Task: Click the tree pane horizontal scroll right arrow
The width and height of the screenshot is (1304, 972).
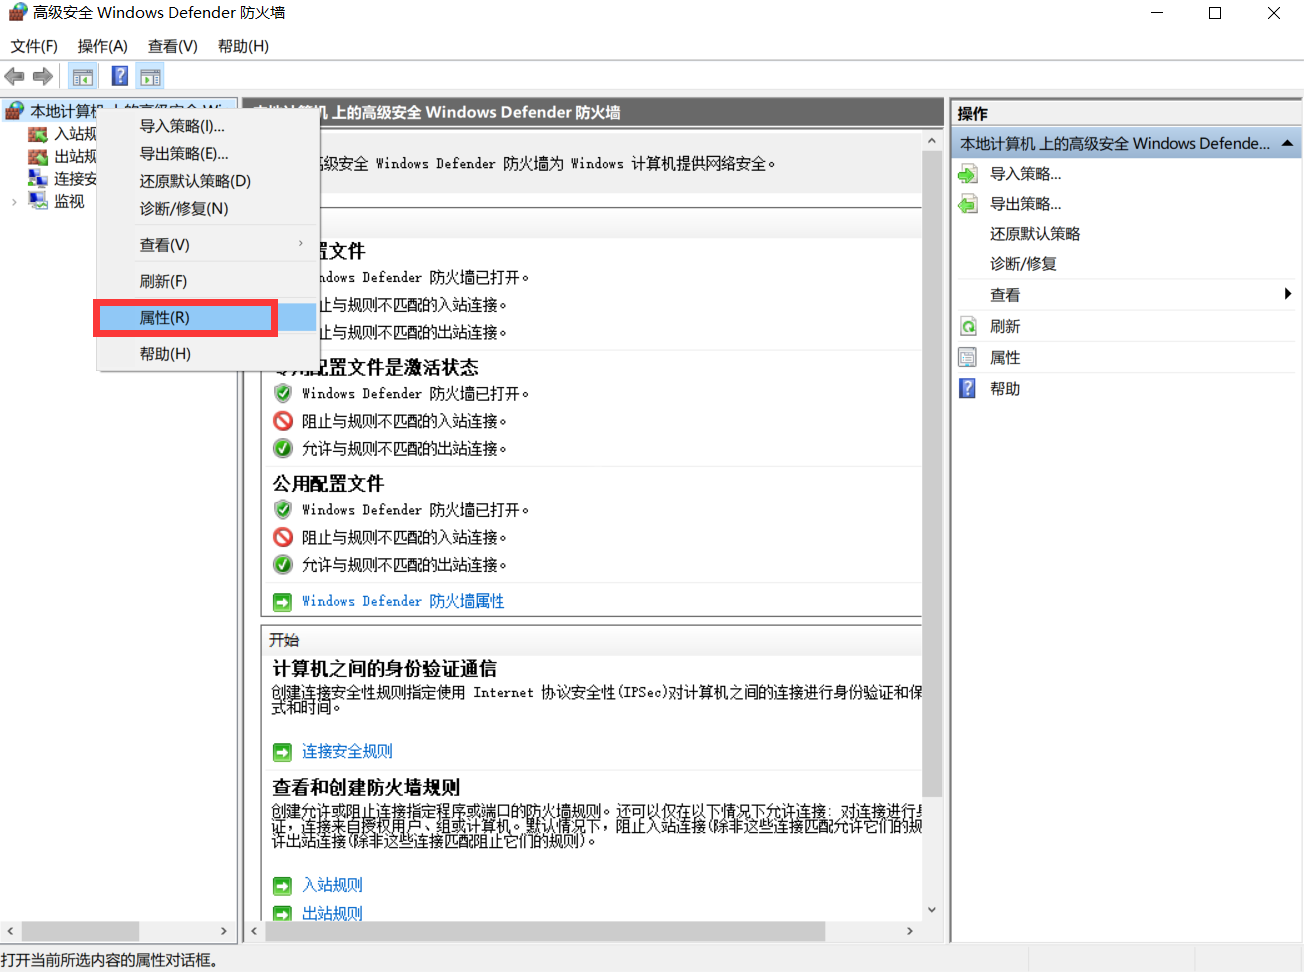Action: click(x=224, y=931)
